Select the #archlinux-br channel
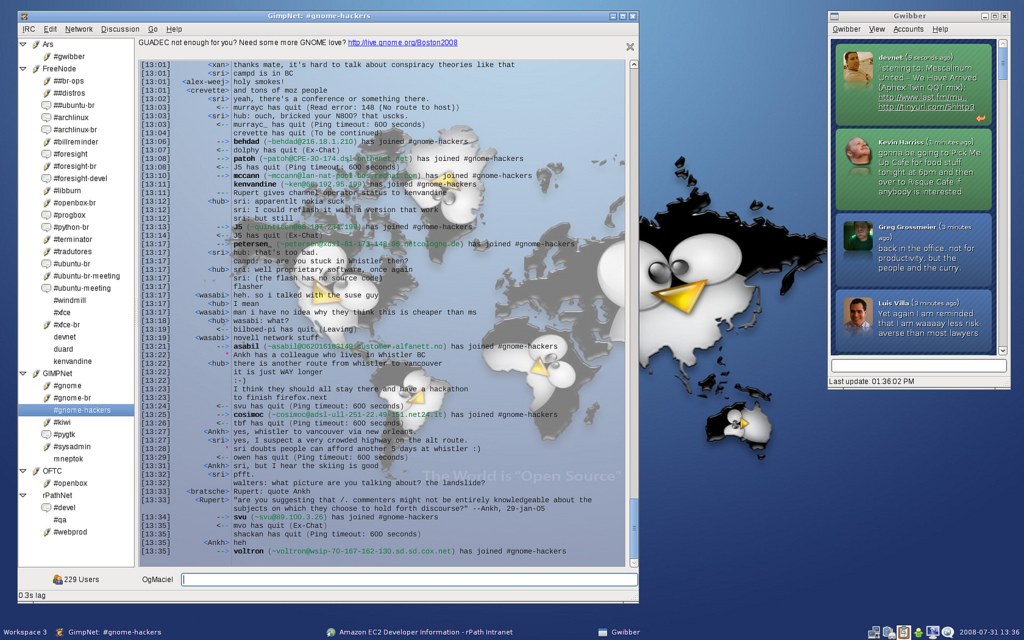The height and width of the screenshot is (640, 1024). coord(74,130)
